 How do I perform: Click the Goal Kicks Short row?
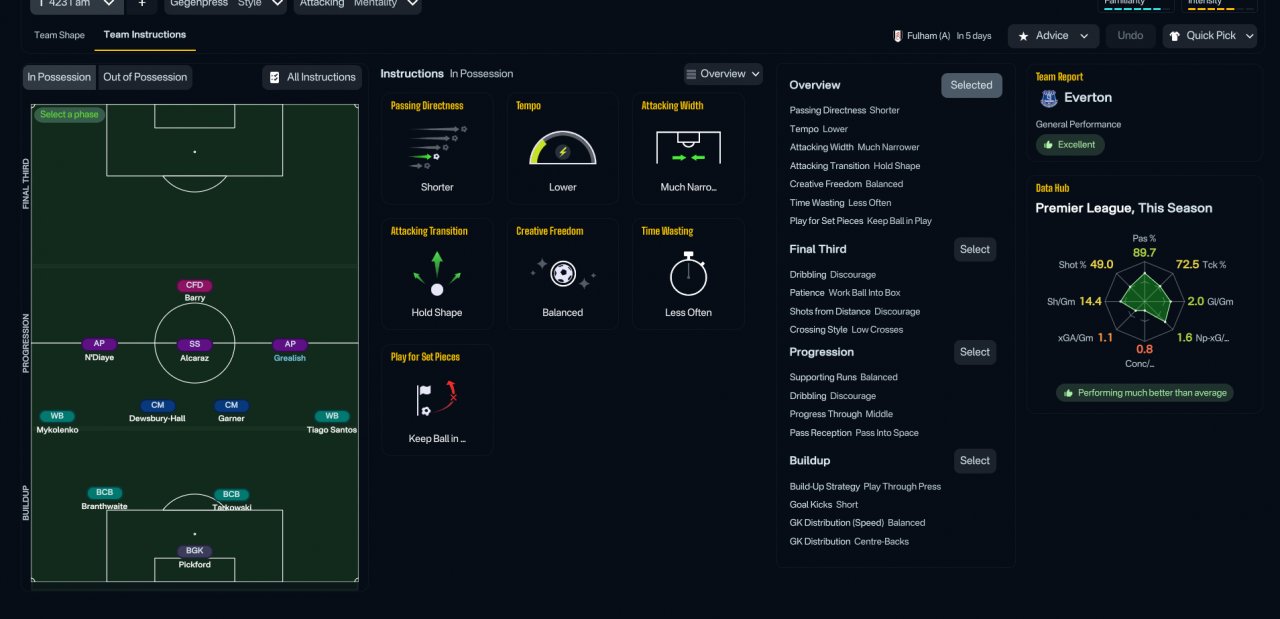(x=824, y=505)
